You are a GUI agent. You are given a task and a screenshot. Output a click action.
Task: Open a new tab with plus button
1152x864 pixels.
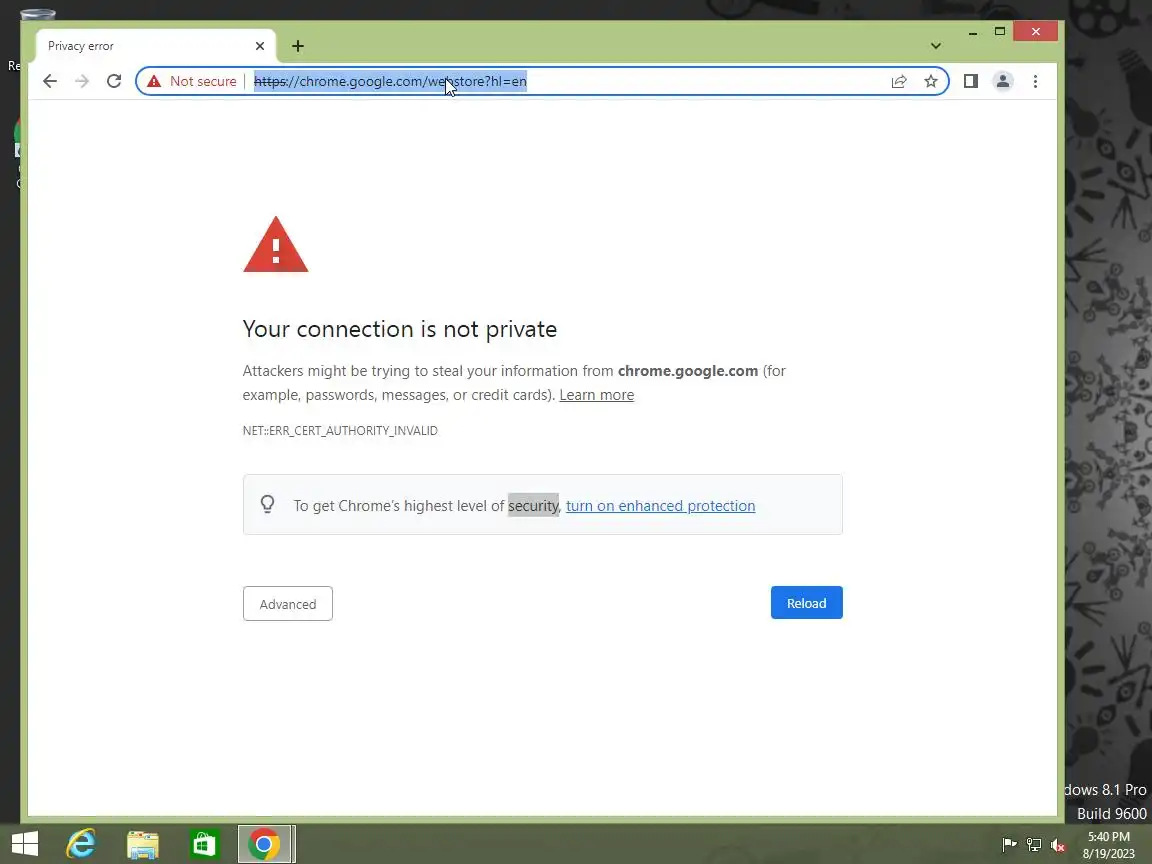[x=298, y=46]
